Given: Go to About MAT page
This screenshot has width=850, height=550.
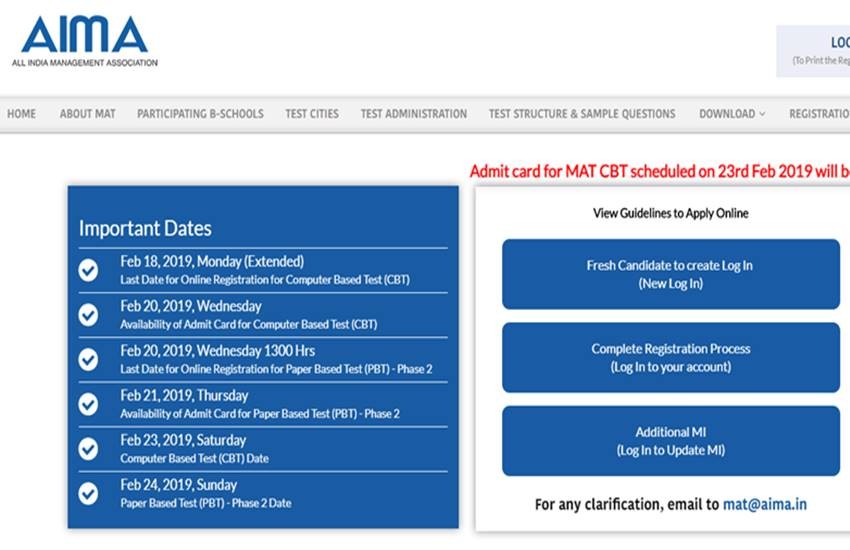Looking at the screenshot, I should click(87, 114).
